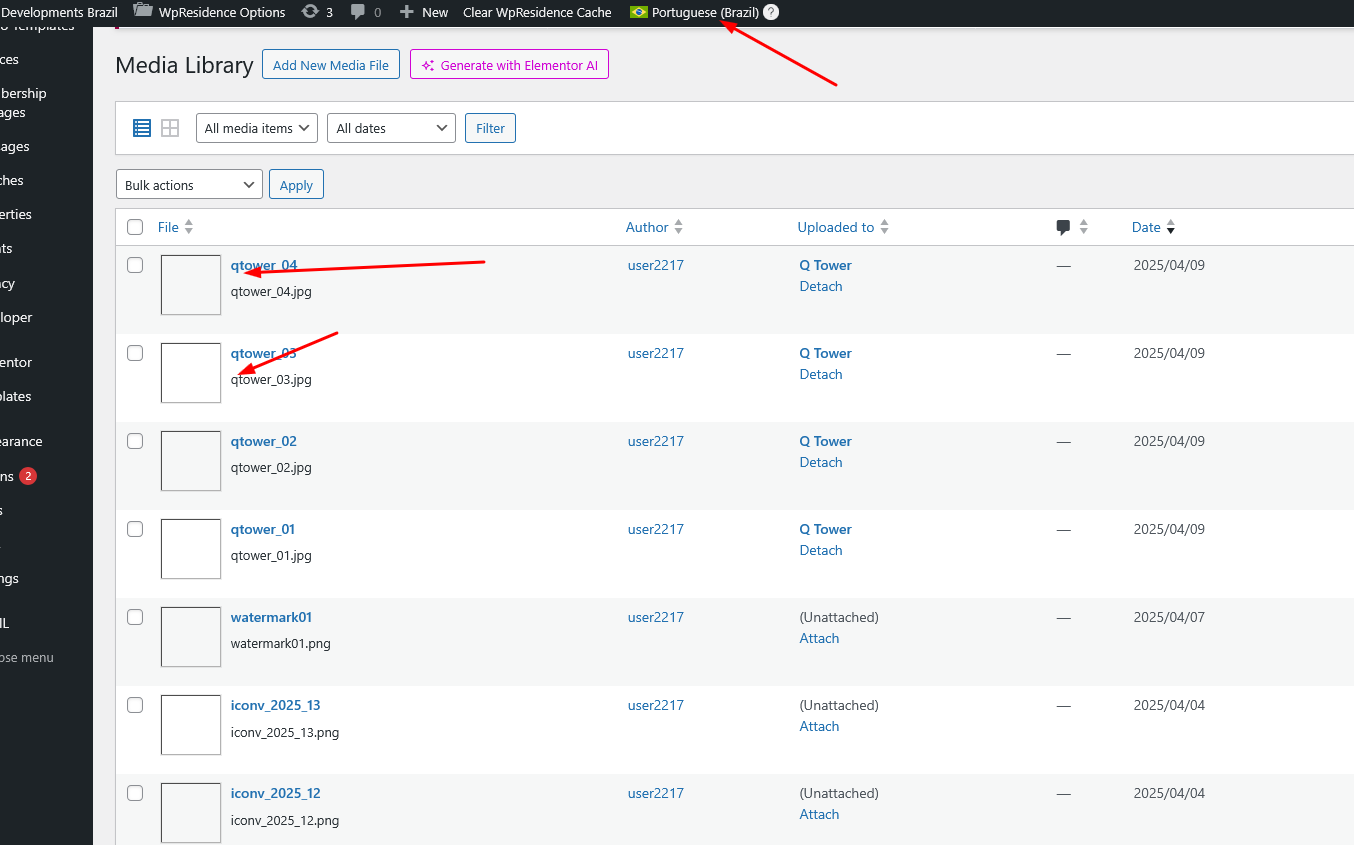Open the qtower_01 file title link
The image size is (1354, 845).
tap(263, 529)
